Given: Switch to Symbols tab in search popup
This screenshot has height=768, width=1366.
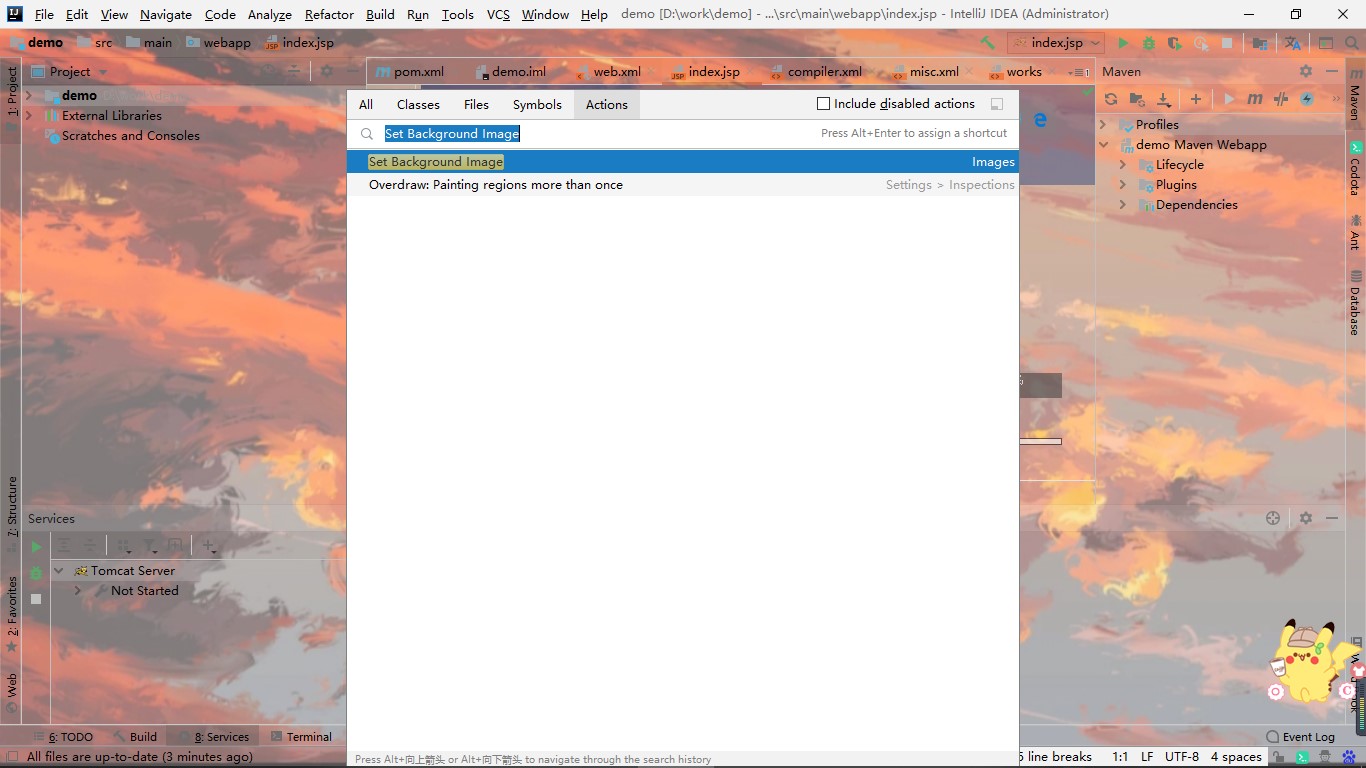Looking at the screenshot, I should 537,104.
